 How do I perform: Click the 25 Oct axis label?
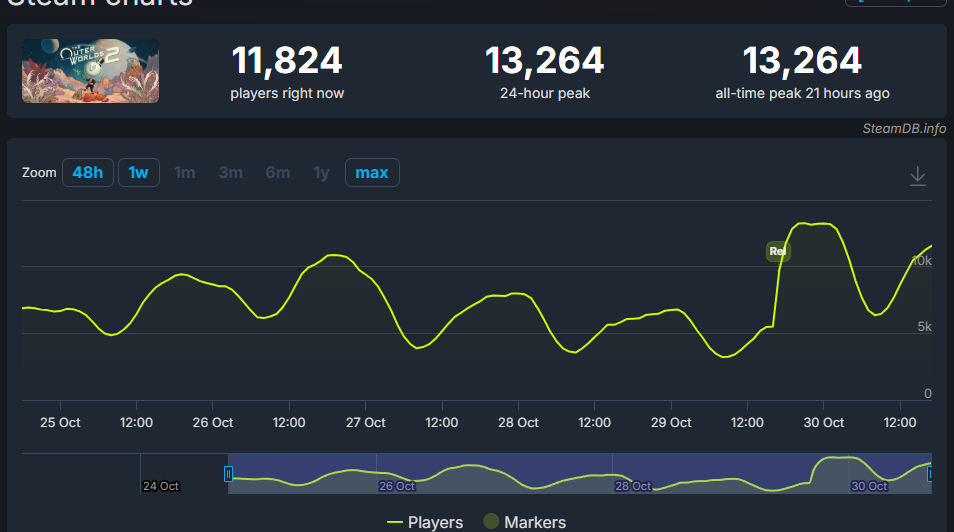(60, 422)
